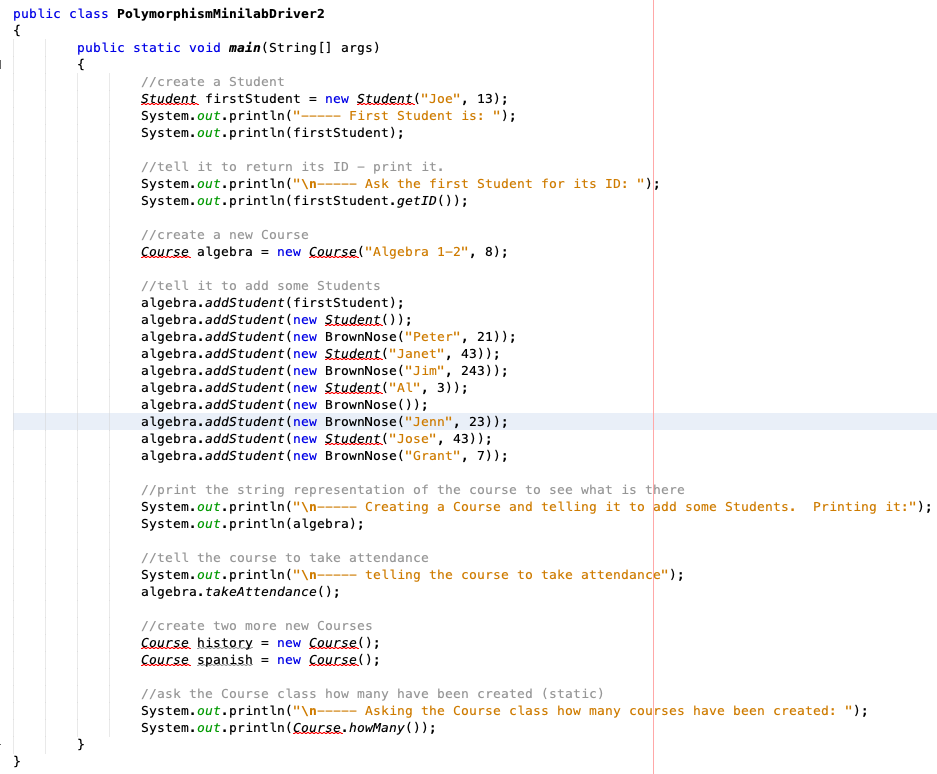Click the Course constructor call for "Algebra 1-2"
The image size is (937, 774).
pos(334,251)
